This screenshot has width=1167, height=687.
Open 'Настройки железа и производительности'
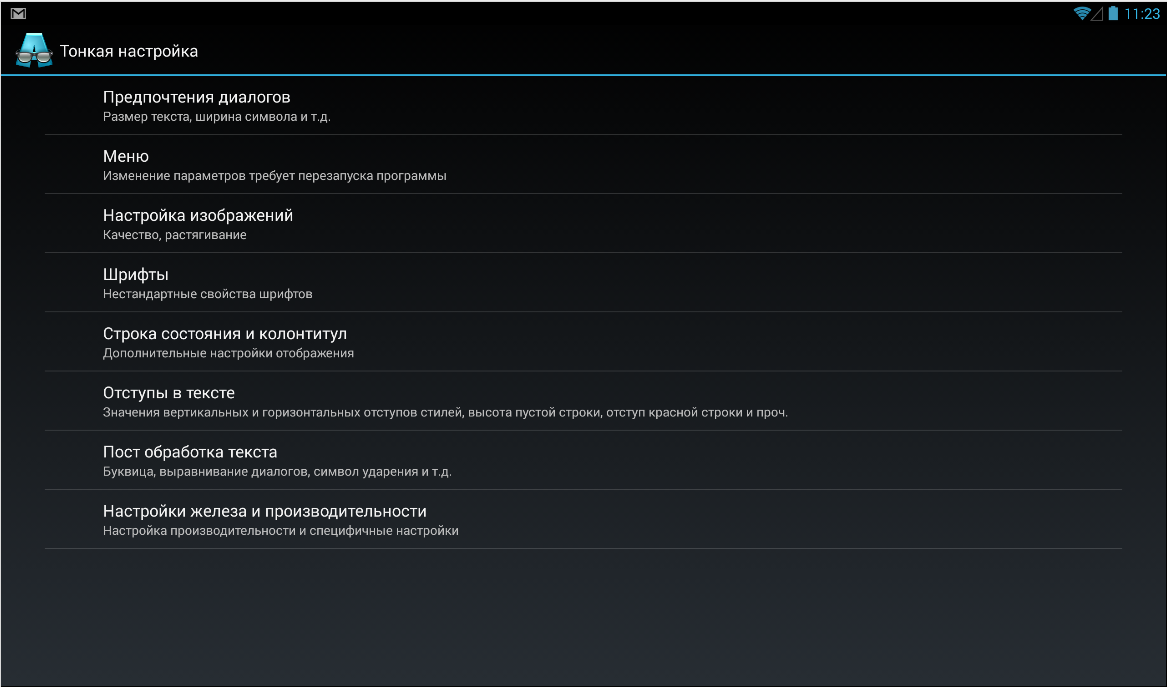(x=265, y=511)
